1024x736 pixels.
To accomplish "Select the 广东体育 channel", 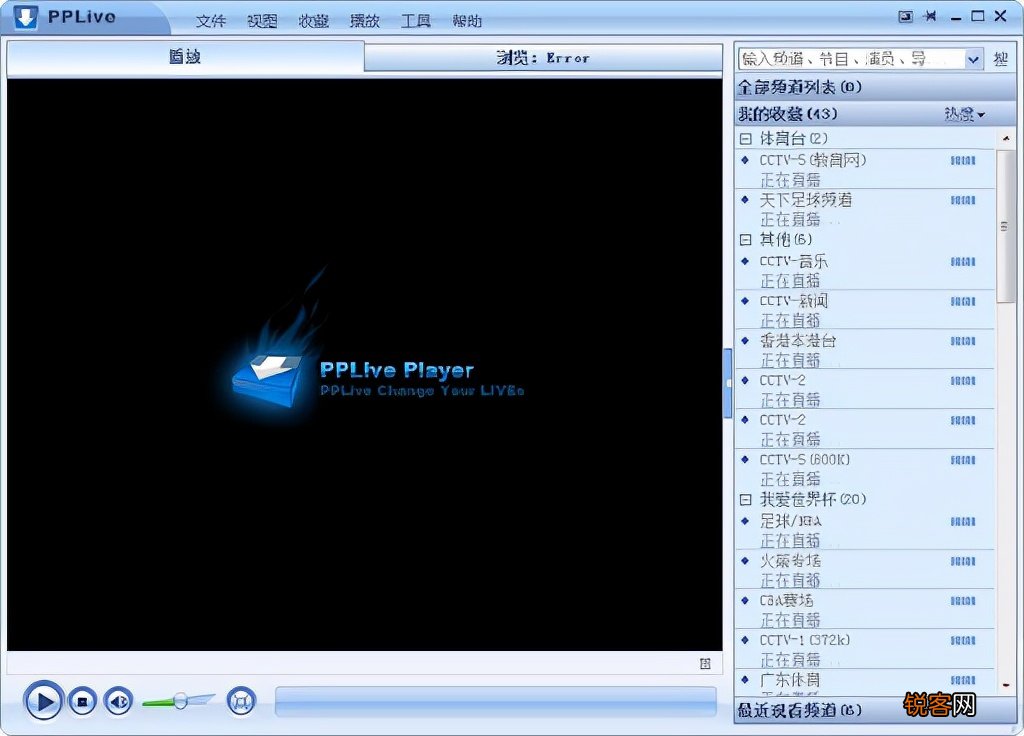I will [x=865, y=683].
